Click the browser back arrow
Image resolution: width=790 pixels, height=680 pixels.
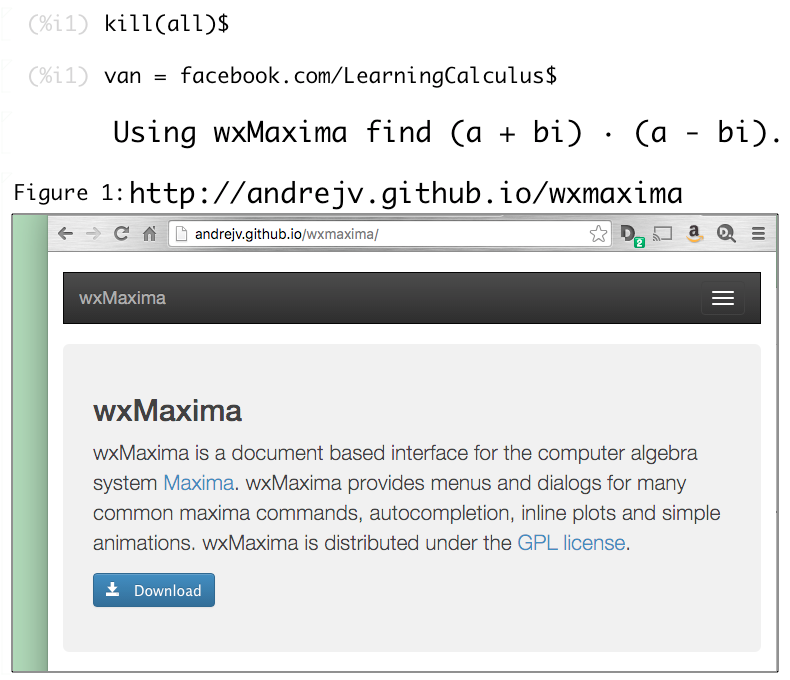click(x=65, y=234)
